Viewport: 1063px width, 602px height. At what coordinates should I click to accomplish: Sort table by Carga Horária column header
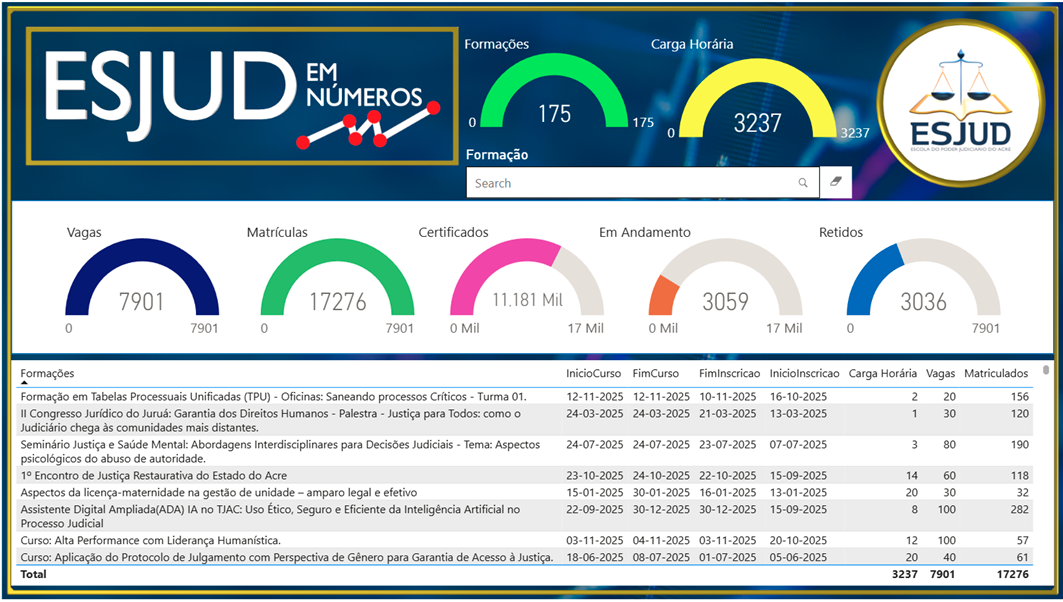882,374
